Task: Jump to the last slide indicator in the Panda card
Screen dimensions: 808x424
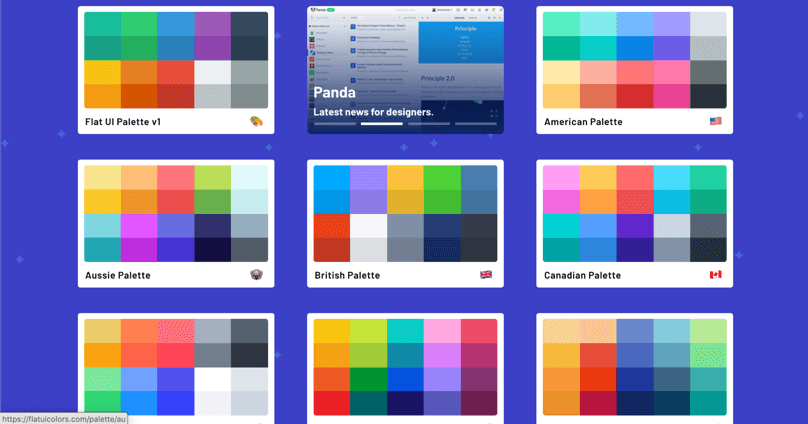Action: tap(476, 124)
